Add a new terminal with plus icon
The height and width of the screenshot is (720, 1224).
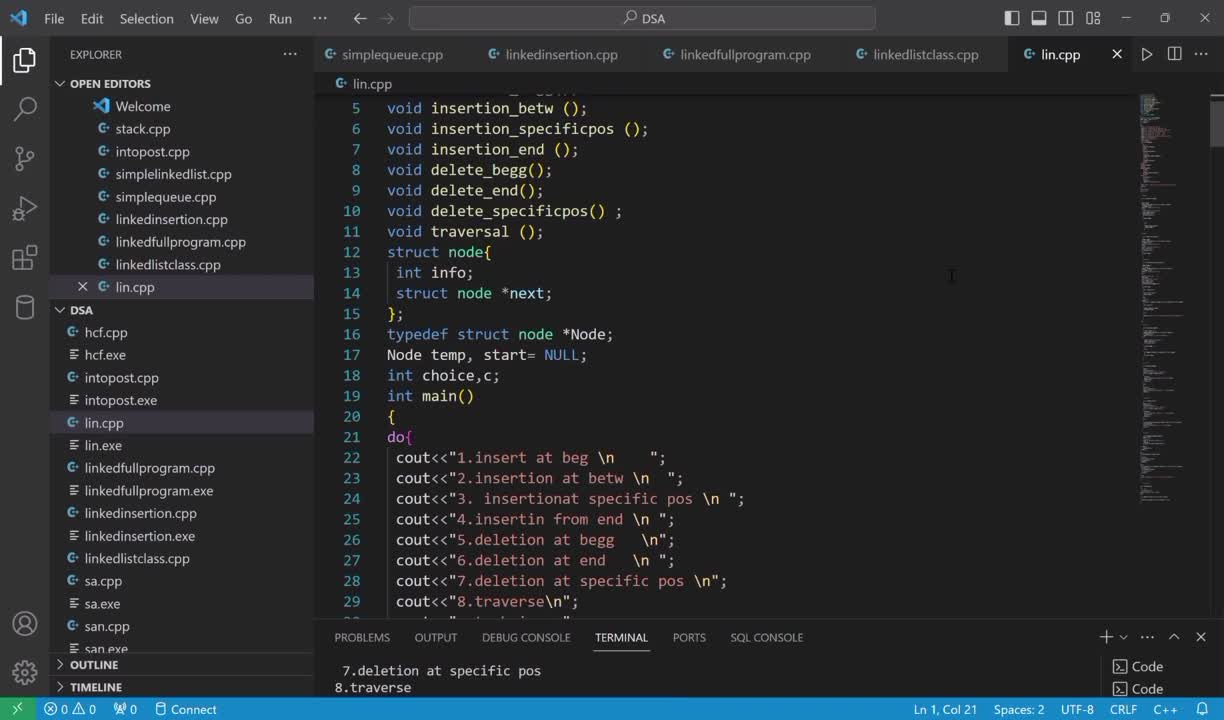click(x=1106, y=637)
